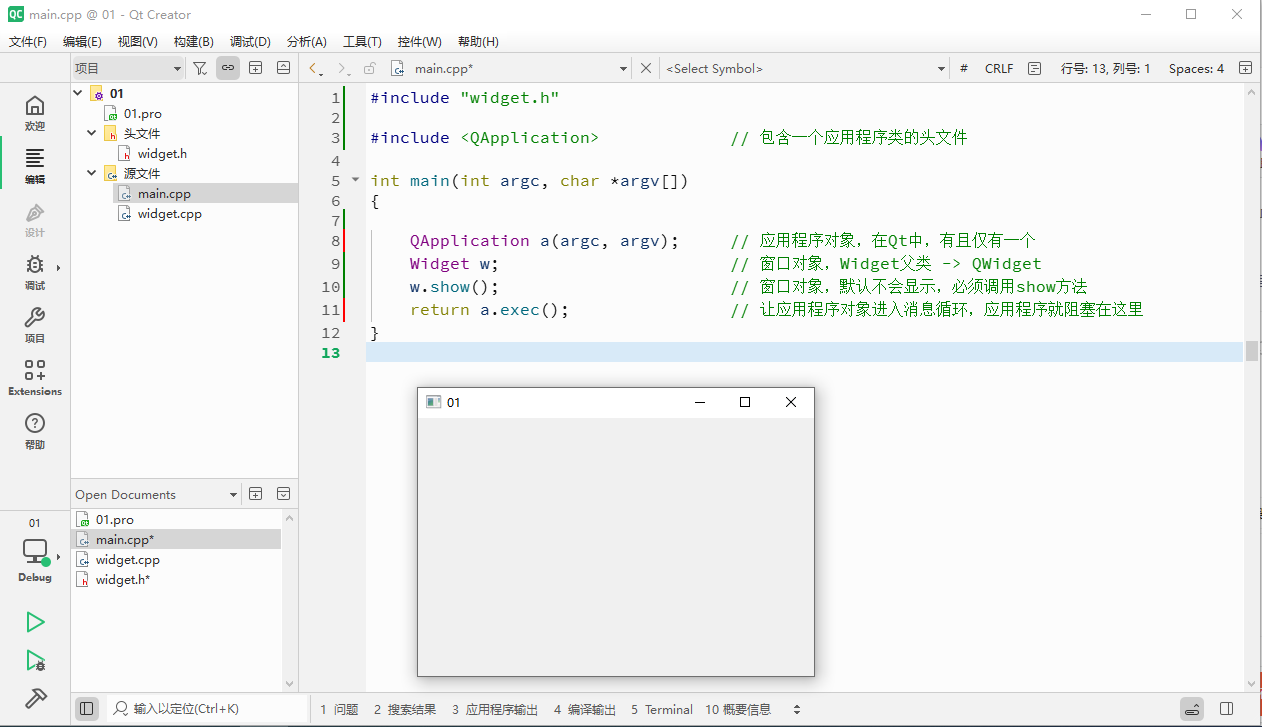This screenshot has height=727, width=1262.
Task: Open the Projects (项目) mode
Action: click(x=35, y=325)
